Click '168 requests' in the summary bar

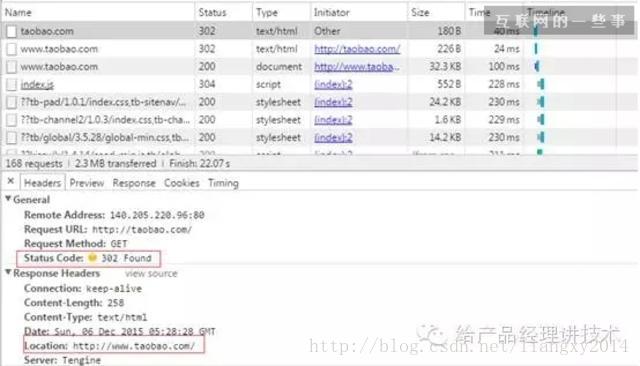[34, 164]
